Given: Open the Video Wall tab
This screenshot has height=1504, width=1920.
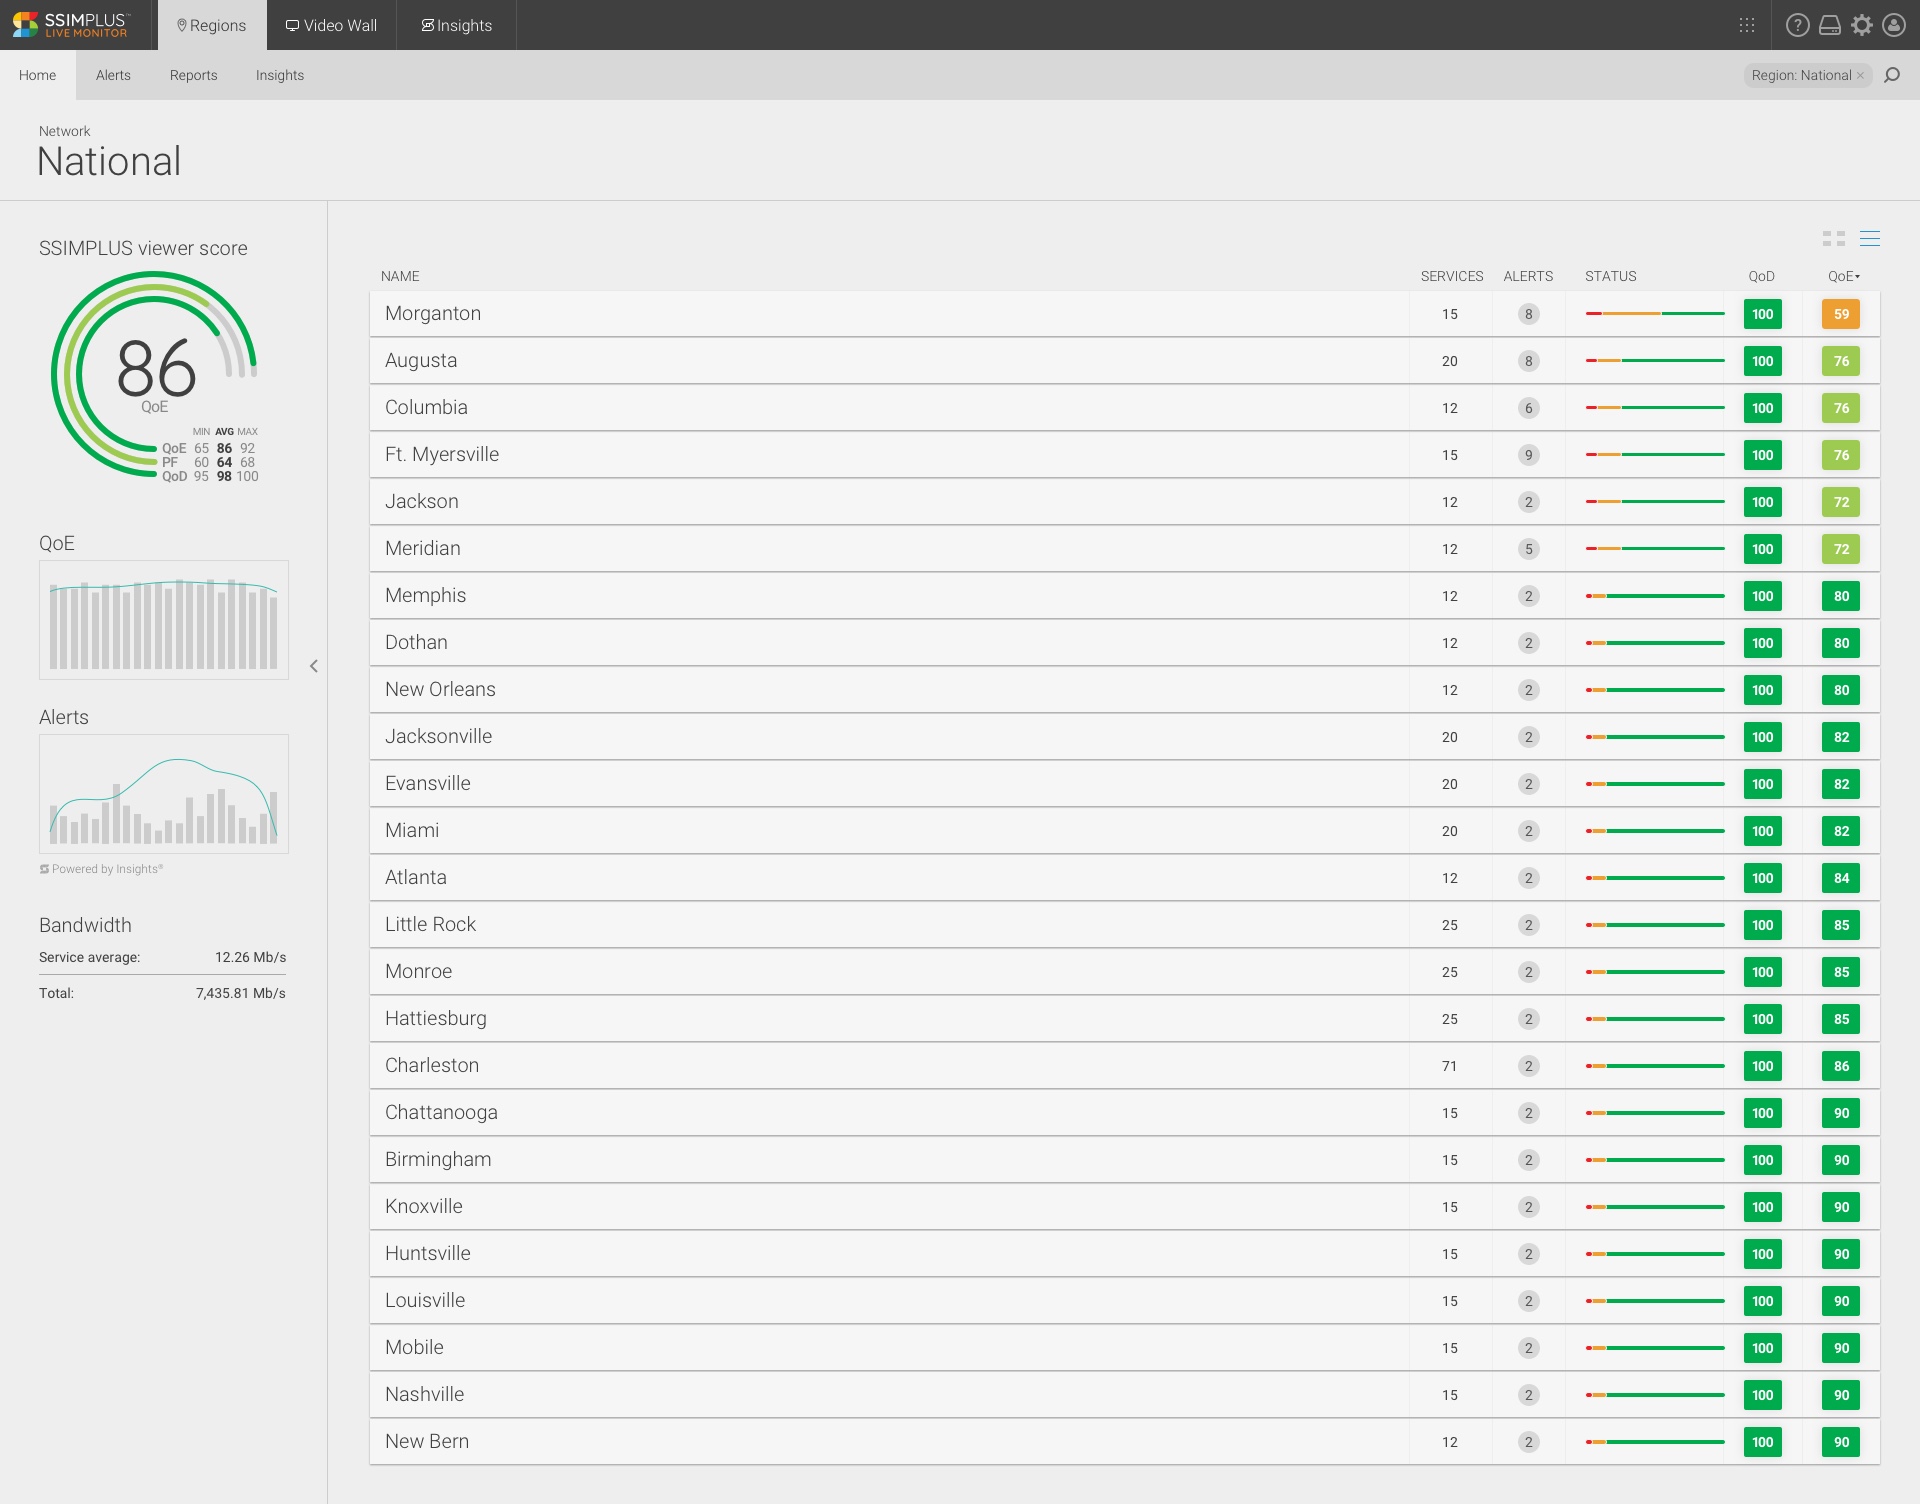Looking at the screenshot, I should (331, 25).
